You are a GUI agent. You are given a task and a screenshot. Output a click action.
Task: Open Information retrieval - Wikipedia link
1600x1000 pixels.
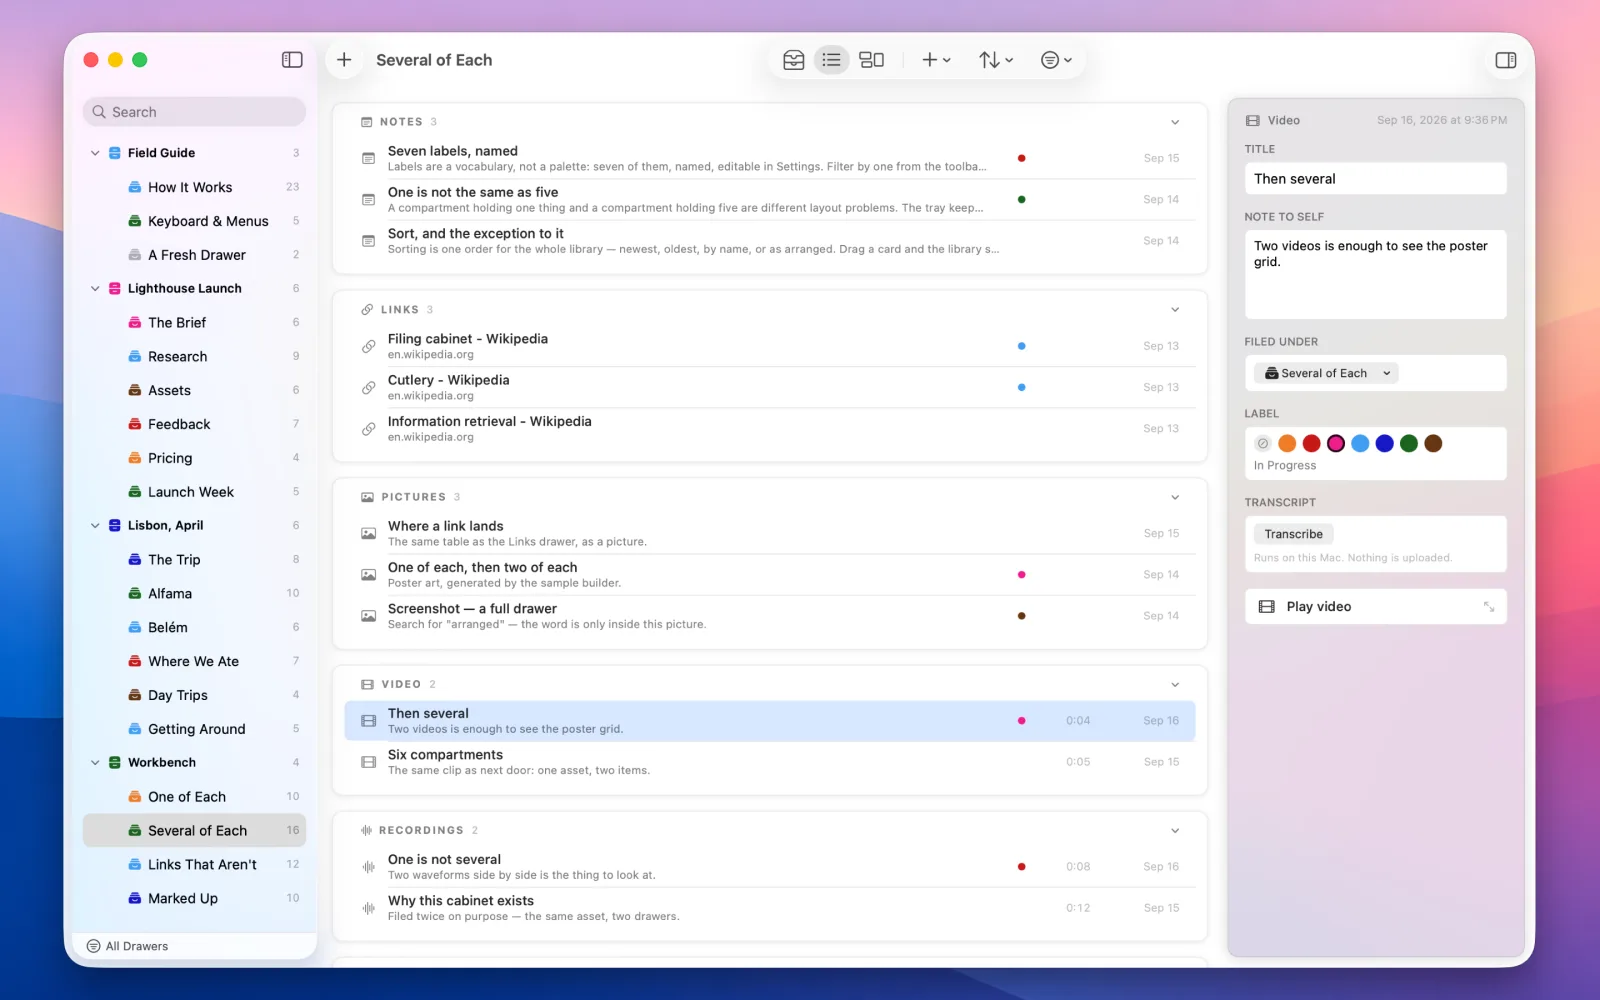point(770,428)
